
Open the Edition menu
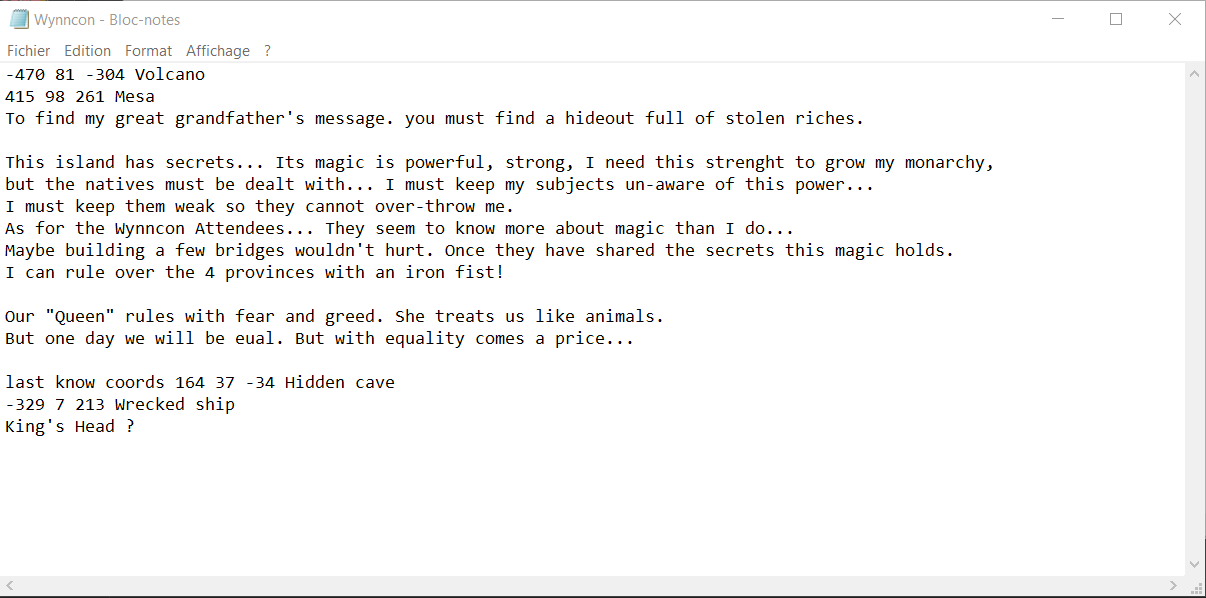87,50
